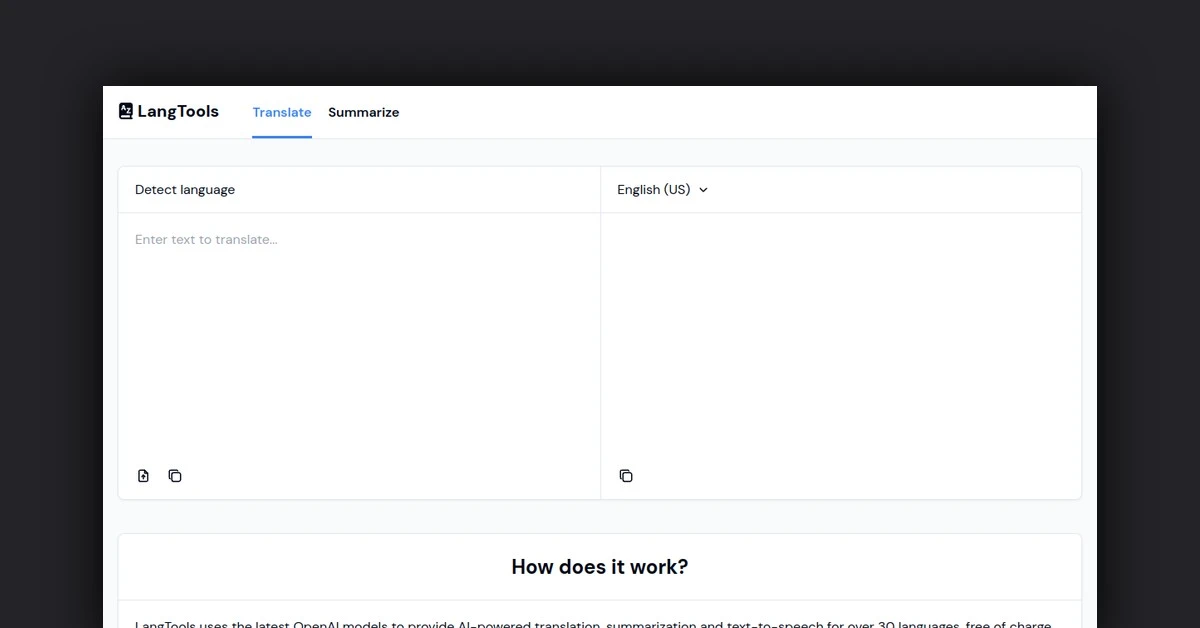This screenshot has height=628, width=1200.
Task: Select the Translate tab
Action: pos(282,112)
